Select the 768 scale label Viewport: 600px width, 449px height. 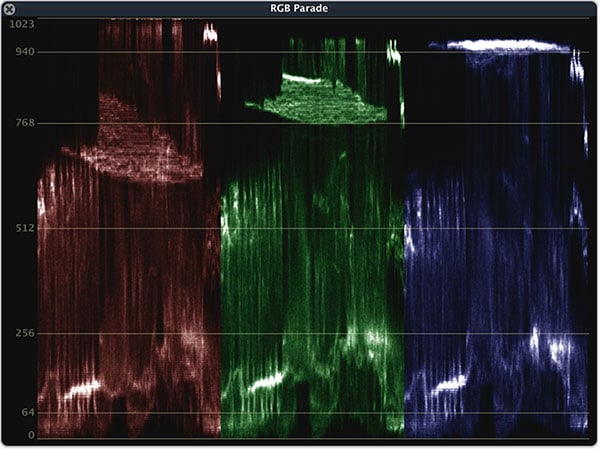pos(21,123)
